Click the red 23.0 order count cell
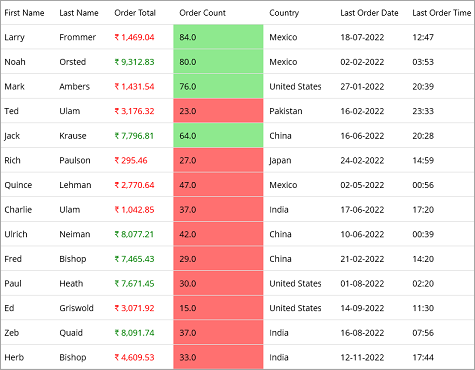475x370 pixels. (218, 111)
